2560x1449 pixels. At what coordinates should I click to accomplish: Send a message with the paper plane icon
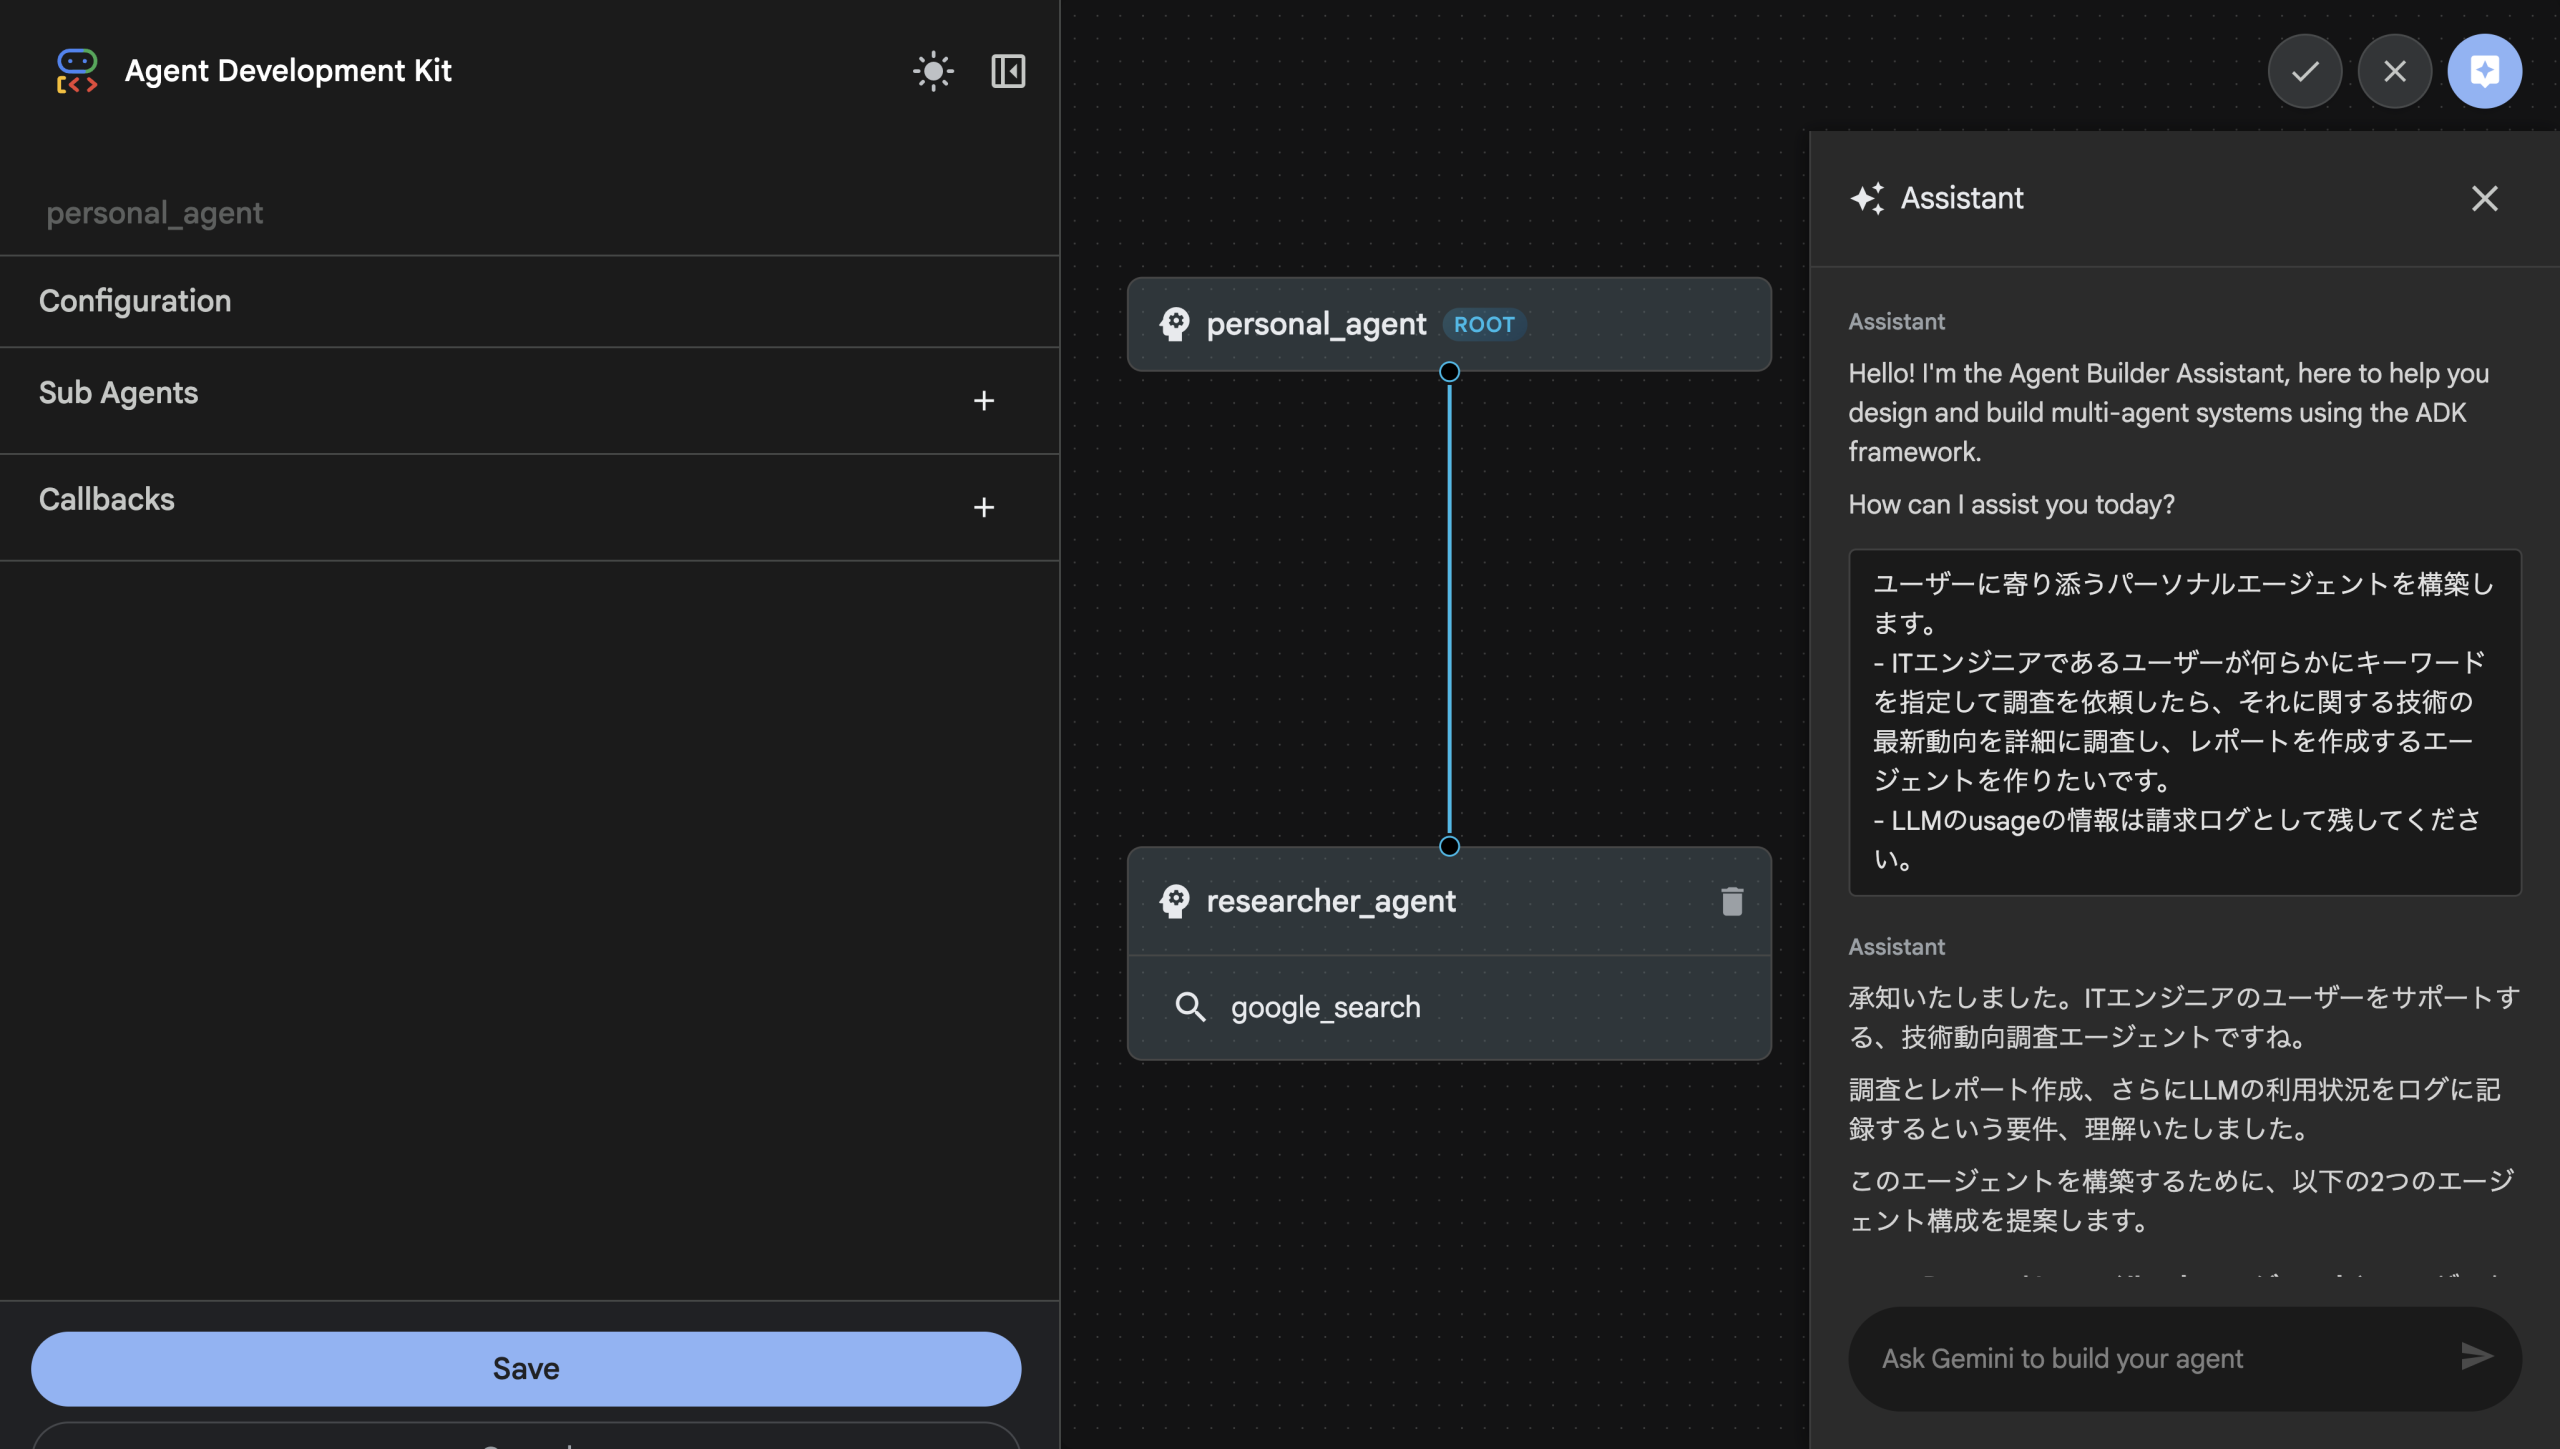[x=2475, y=1357]
